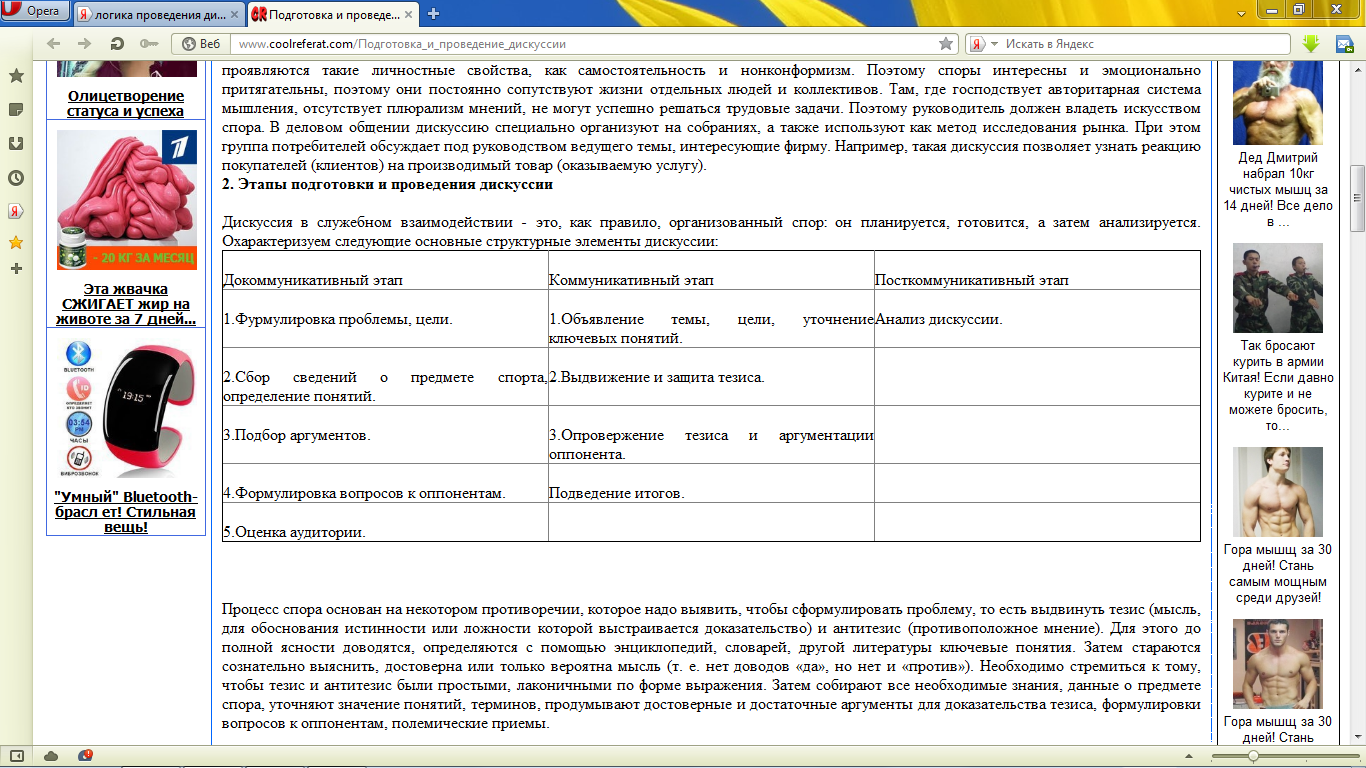Open the Yandex panel in the sidebar
Image resolution: width=1366 pixels, height=768 pixels.
pos(16,211)
